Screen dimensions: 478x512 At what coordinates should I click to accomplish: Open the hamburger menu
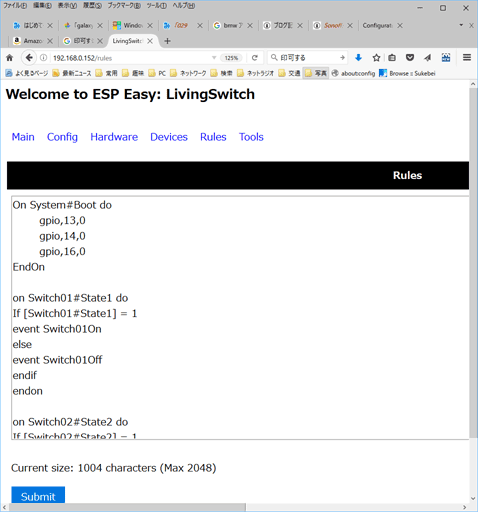coord(467,58)
